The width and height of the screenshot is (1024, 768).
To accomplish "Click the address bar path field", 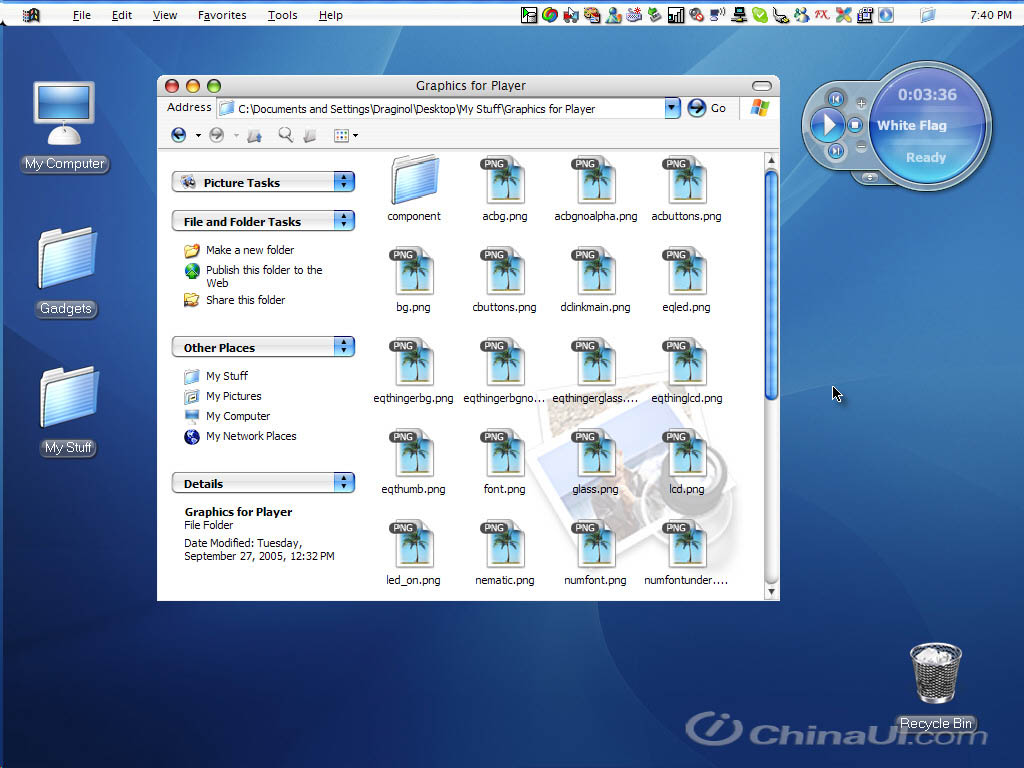I will click(441, 109).
